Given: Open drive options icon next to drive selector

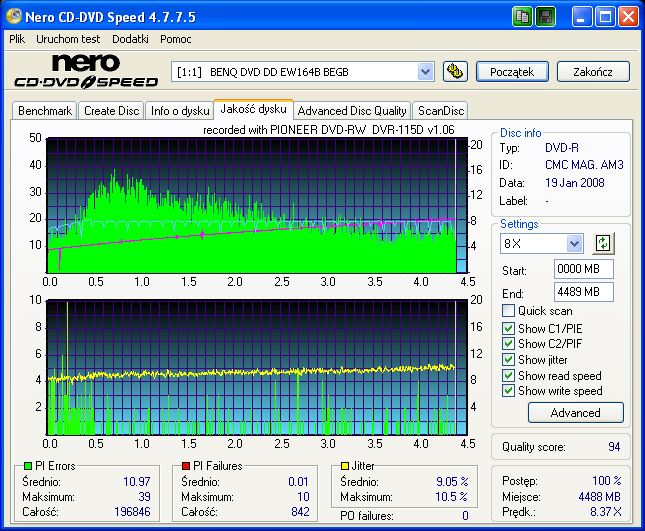Looking at the screenshot, I should 455,72.
